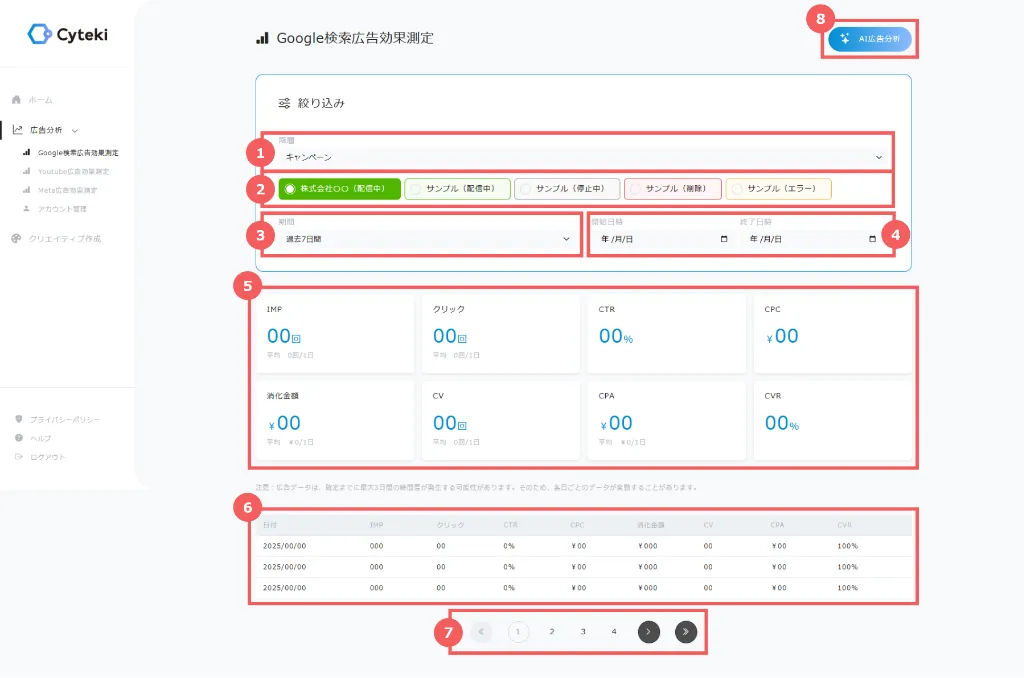
Task: Click the ログアウト exit icon
Action: click(18, 457)
